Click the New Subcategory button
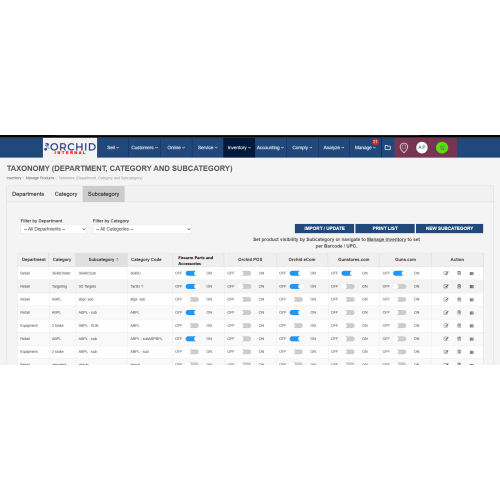This screenshot has width=500, height=500. [449, 228]
